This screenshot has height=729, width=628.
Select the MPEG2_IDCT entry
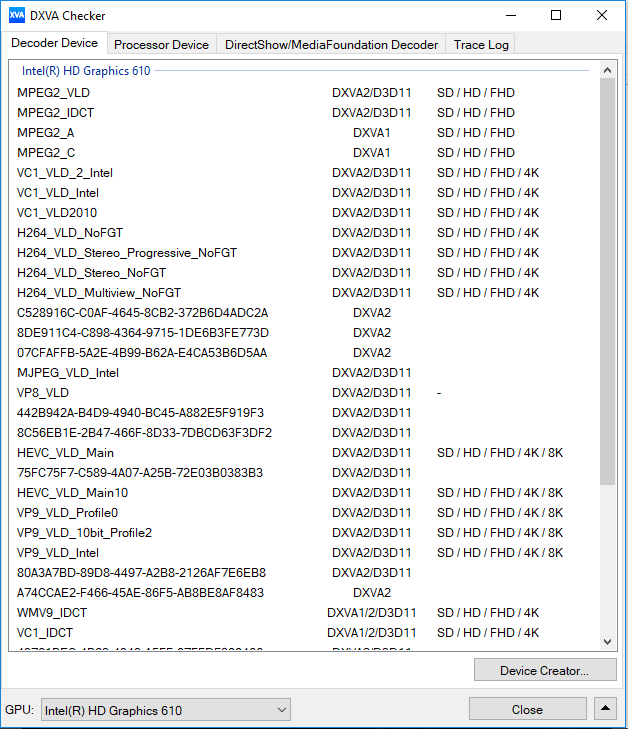point(303,113)
